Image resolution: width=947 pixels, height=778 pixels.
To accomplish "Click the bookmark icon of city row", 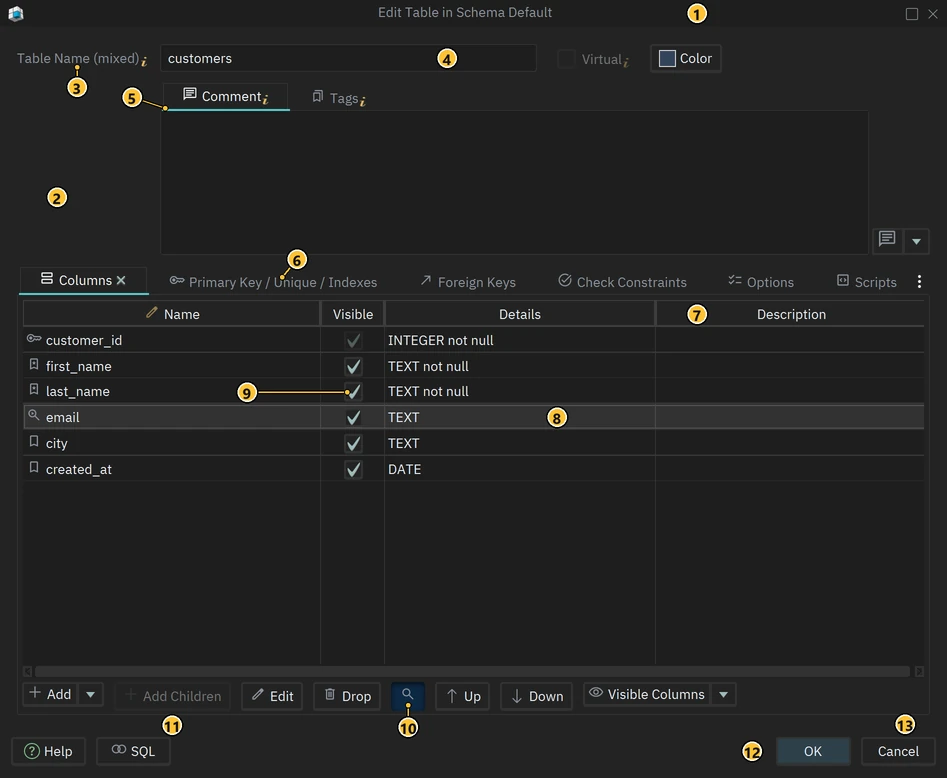I will pos(34,442).
